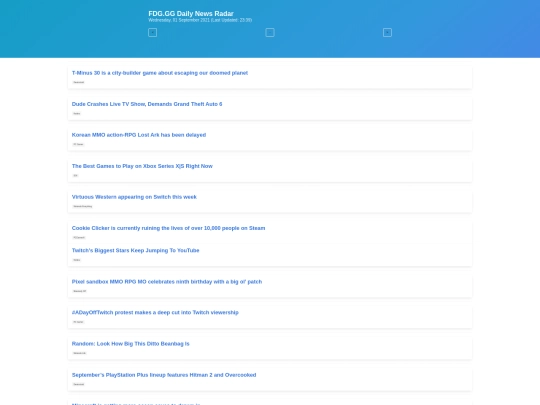Open the T-Minus 30 city-builder article
This screenshot has height=405, width=540.
tap(160, 73)
